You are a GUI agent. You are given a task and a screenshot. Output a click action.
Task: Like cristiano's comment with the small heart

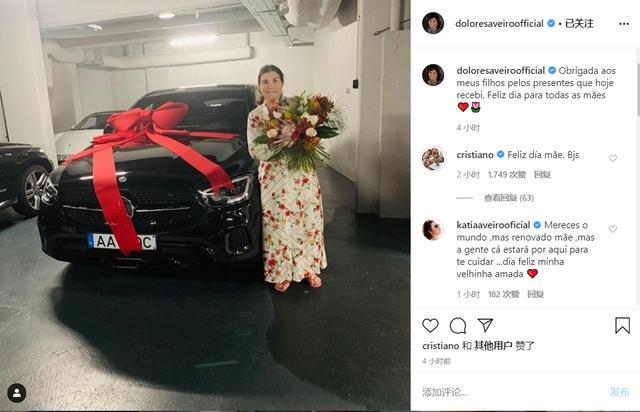[613, 158]
